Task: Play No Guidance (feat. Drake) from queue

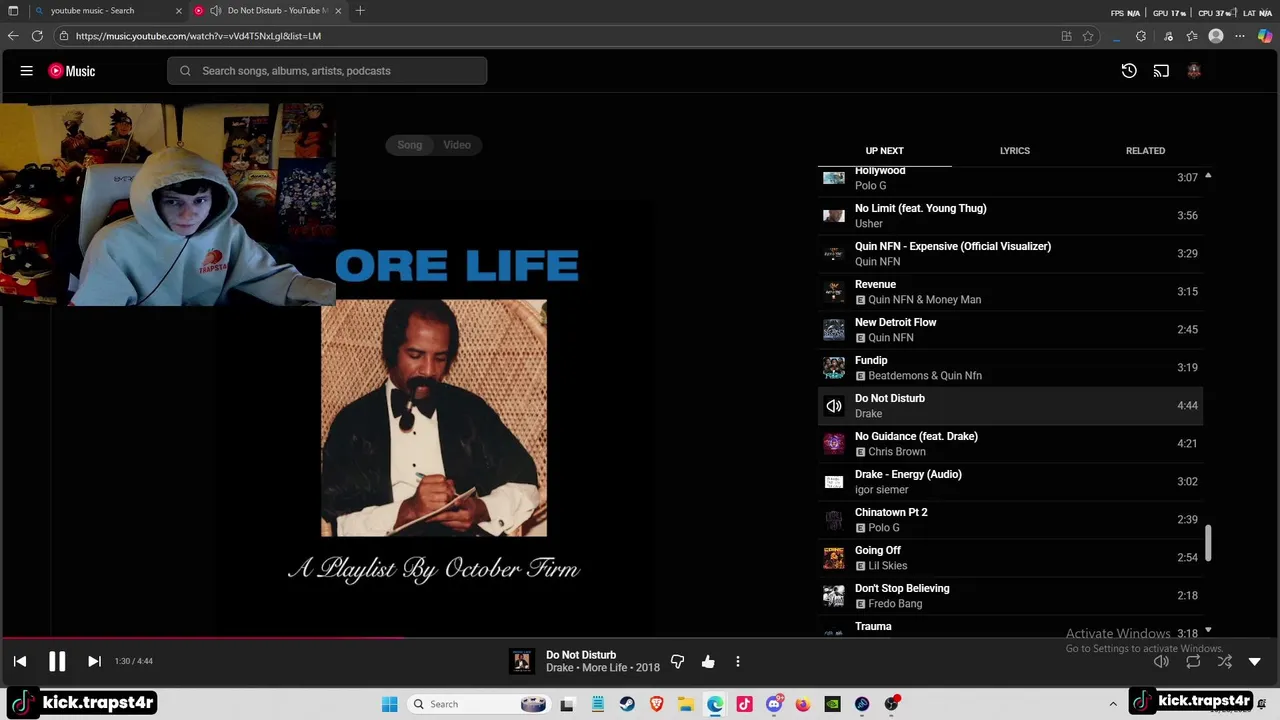Action: click(x=1010, y=444)
